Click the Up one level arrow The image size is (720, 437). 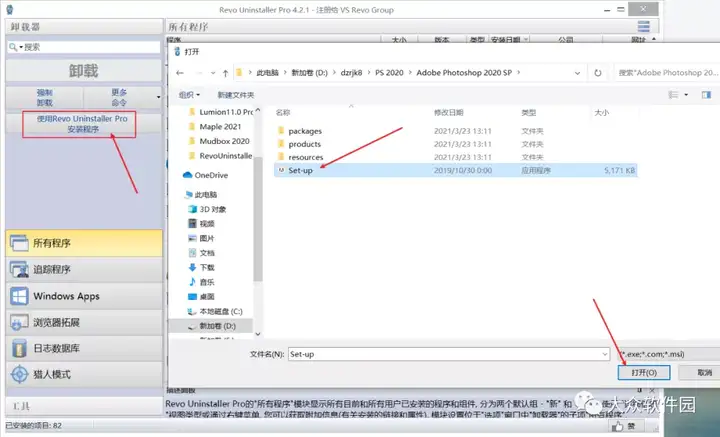click(x=225, y=73)
